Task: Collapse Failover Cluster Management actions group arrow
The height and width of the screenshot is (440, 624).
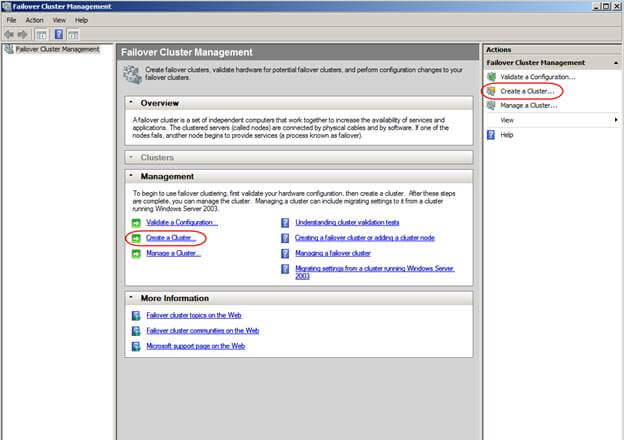Action: [x=616, y=63]
